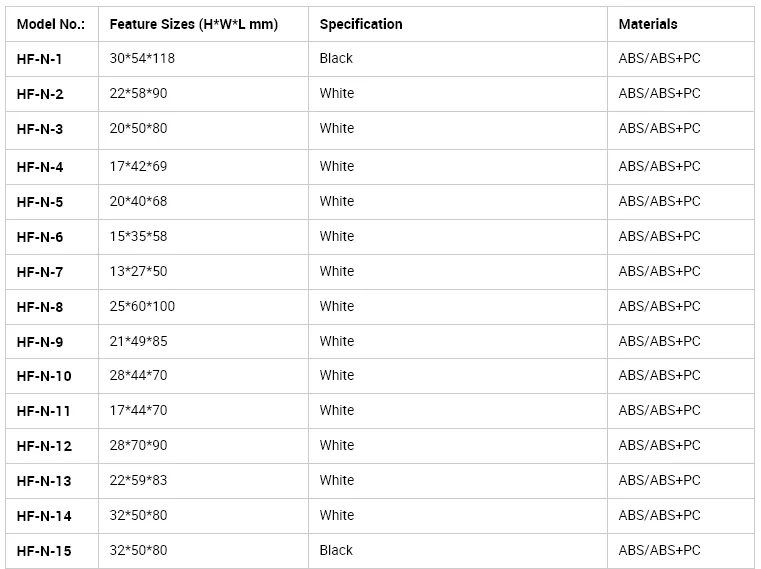Select the HF-N-8 model cell
The height and width of the screenshot is (569, 761).
click(40, 307)
